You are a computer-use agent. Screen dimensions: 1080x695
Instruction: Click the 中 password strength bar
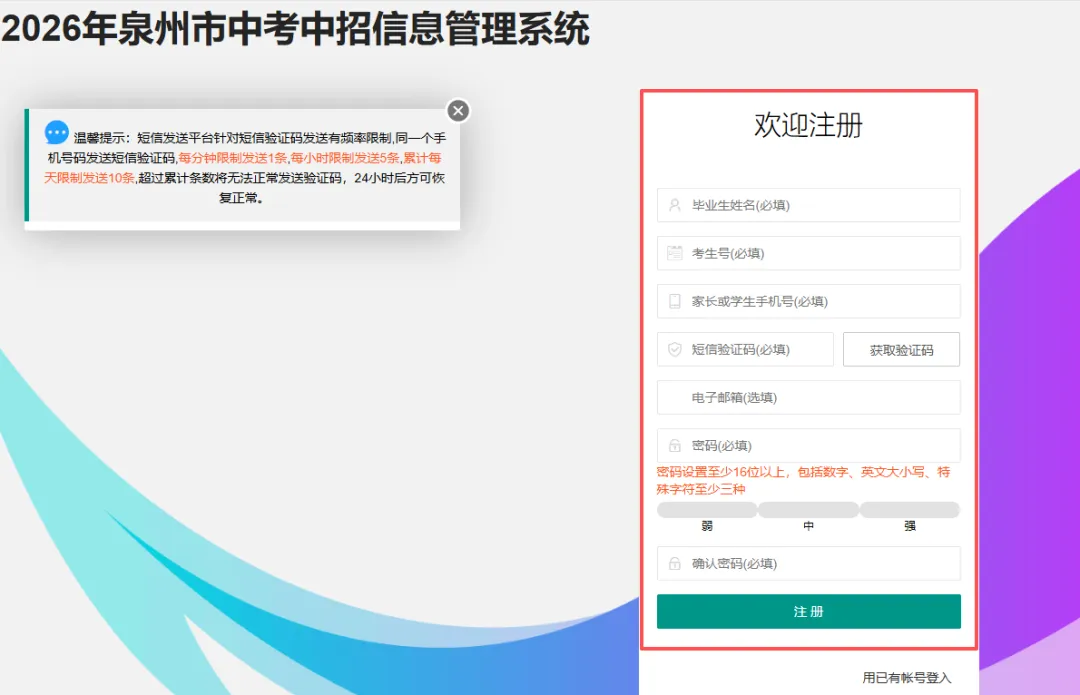coord(809,510)
